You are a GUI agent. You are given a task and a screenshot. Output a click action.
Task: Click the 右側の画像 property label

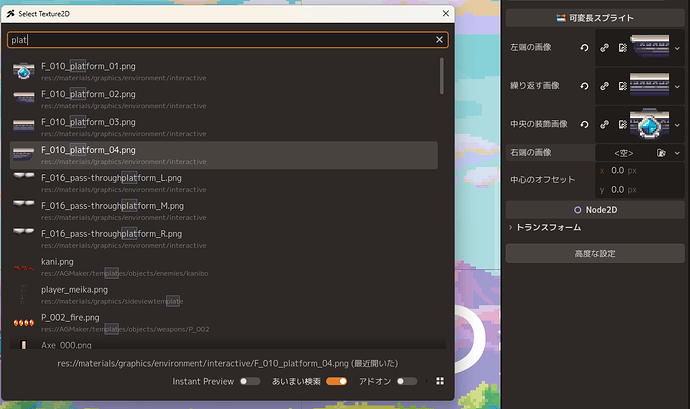coord(531,152)
